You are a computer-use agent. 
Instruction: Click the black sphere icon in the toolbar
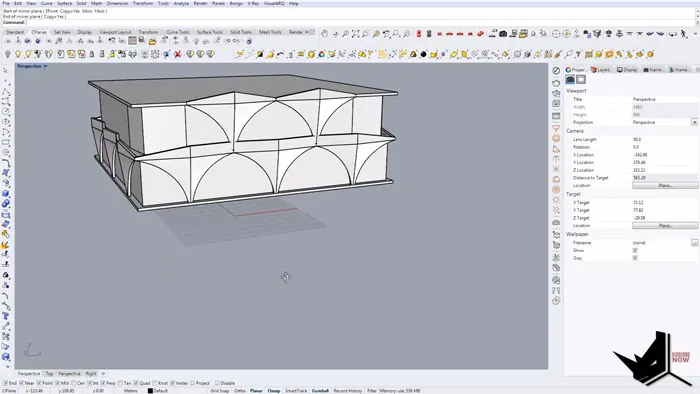[423, 54]
